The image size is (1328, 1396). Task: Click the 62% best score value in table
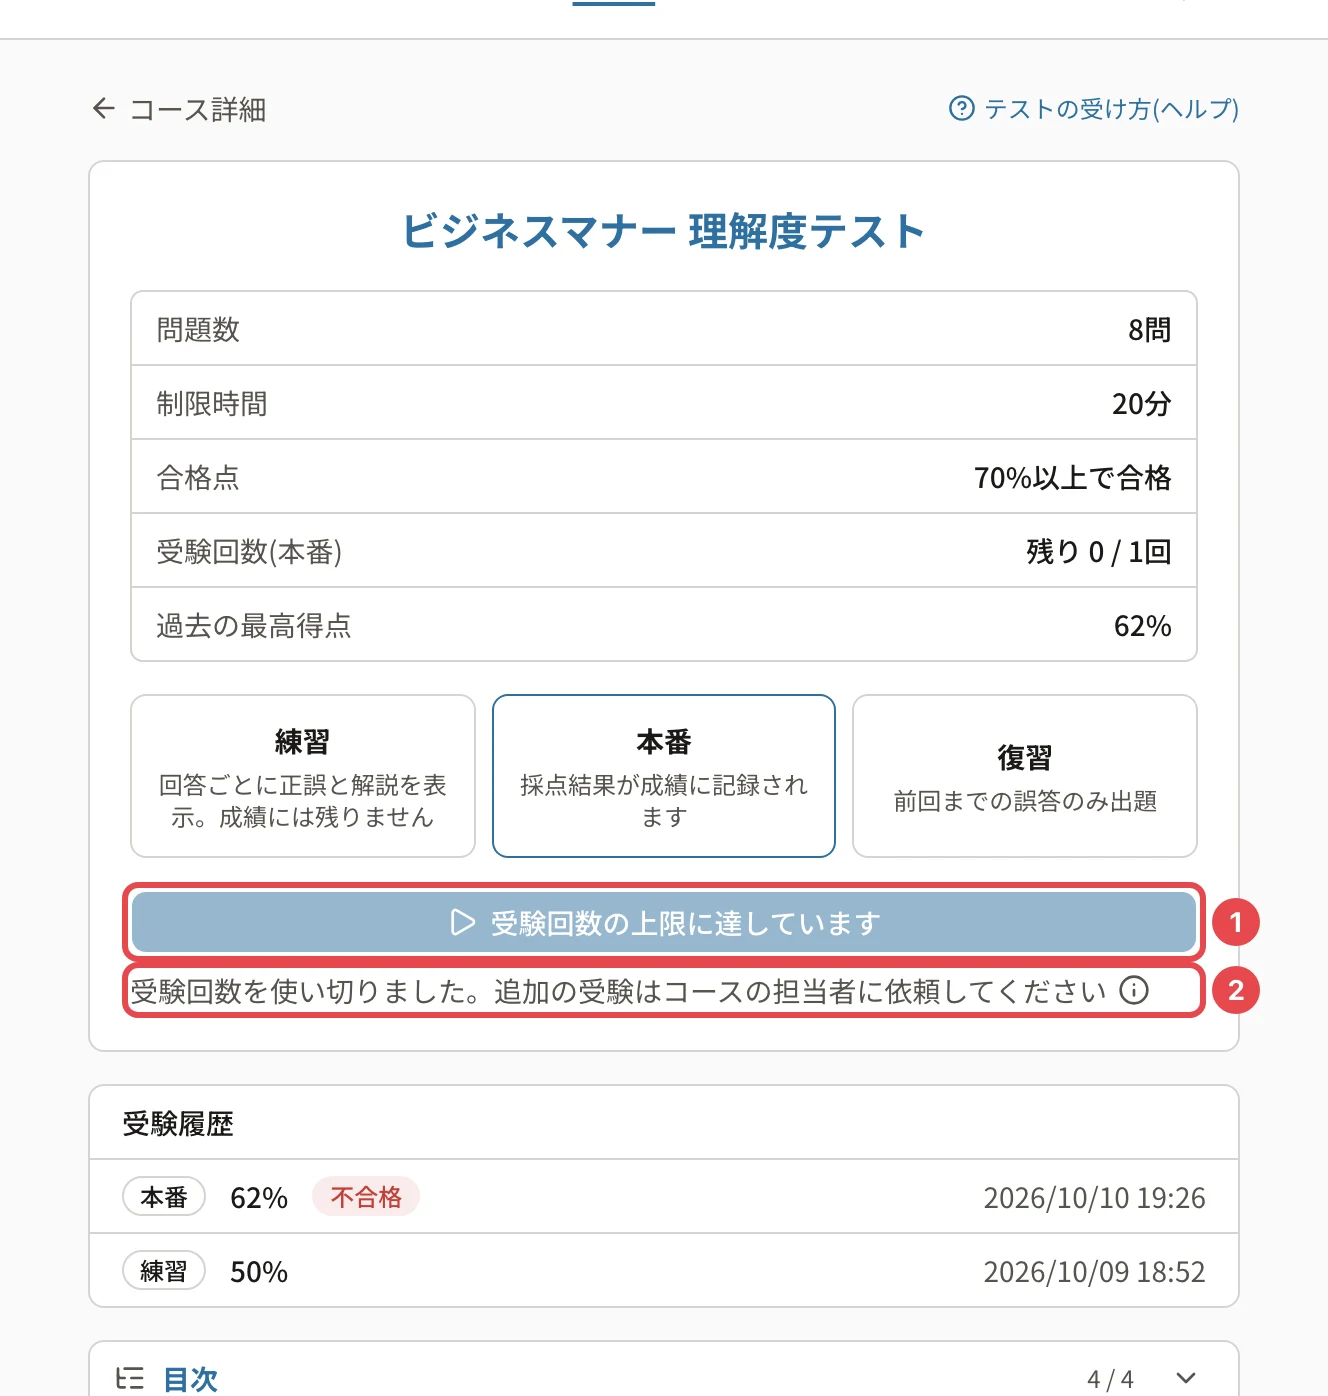[1142, 626]
